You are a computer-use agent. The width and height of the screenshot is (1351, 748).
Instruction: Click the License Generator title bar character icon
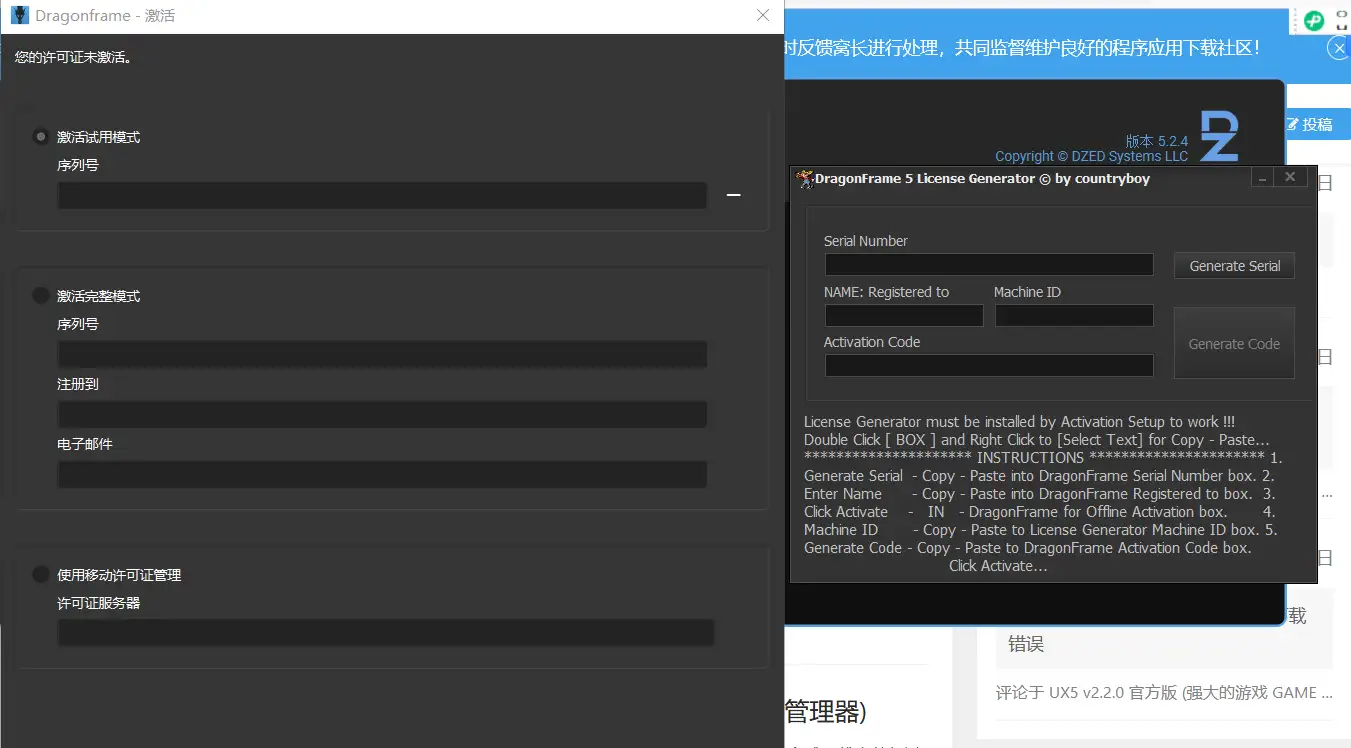tap(804, 179)
